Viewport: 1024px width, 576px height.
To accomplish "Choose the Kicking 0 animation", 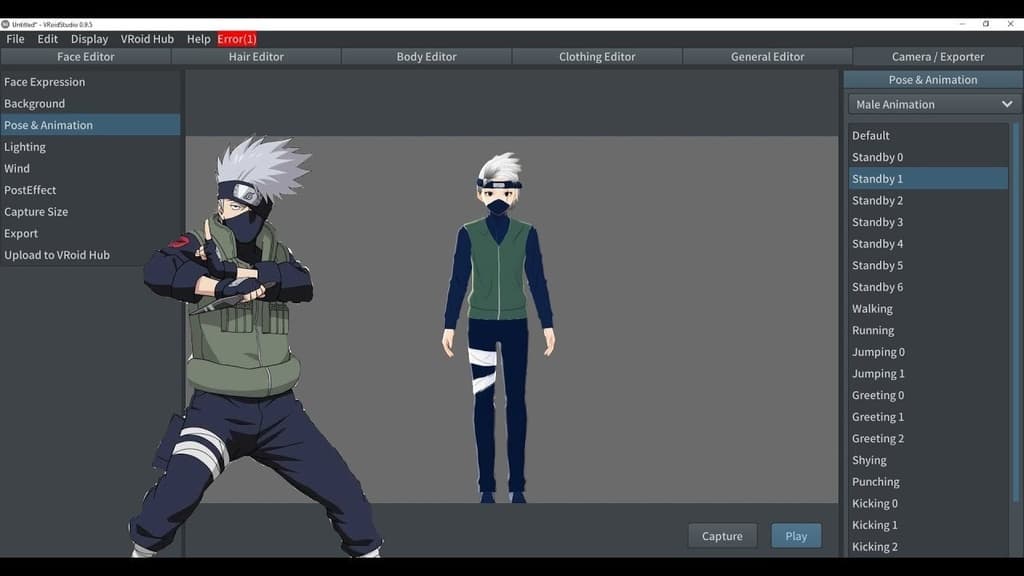I will click(x=875, y=504).
